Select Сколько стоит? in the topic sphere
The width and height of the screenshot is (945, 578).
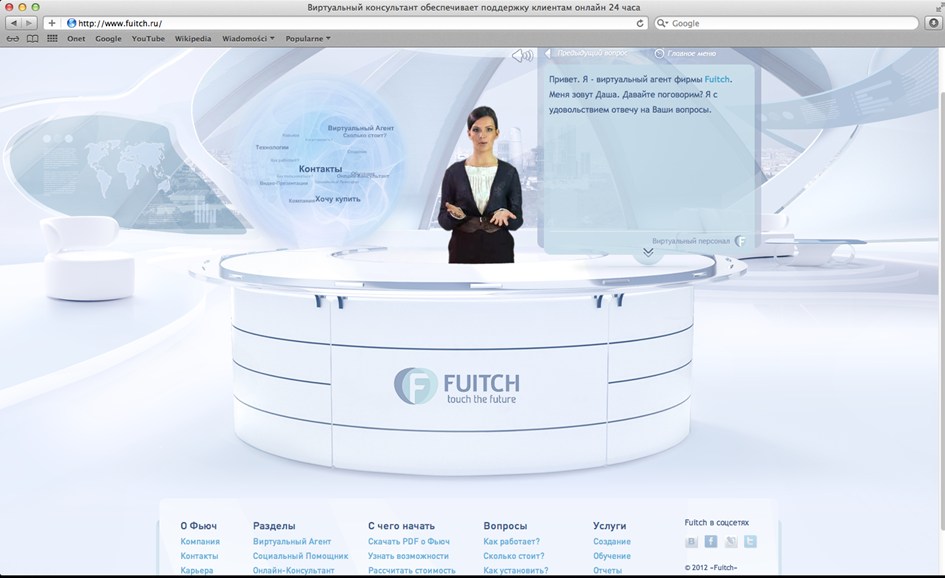point(365,136)
